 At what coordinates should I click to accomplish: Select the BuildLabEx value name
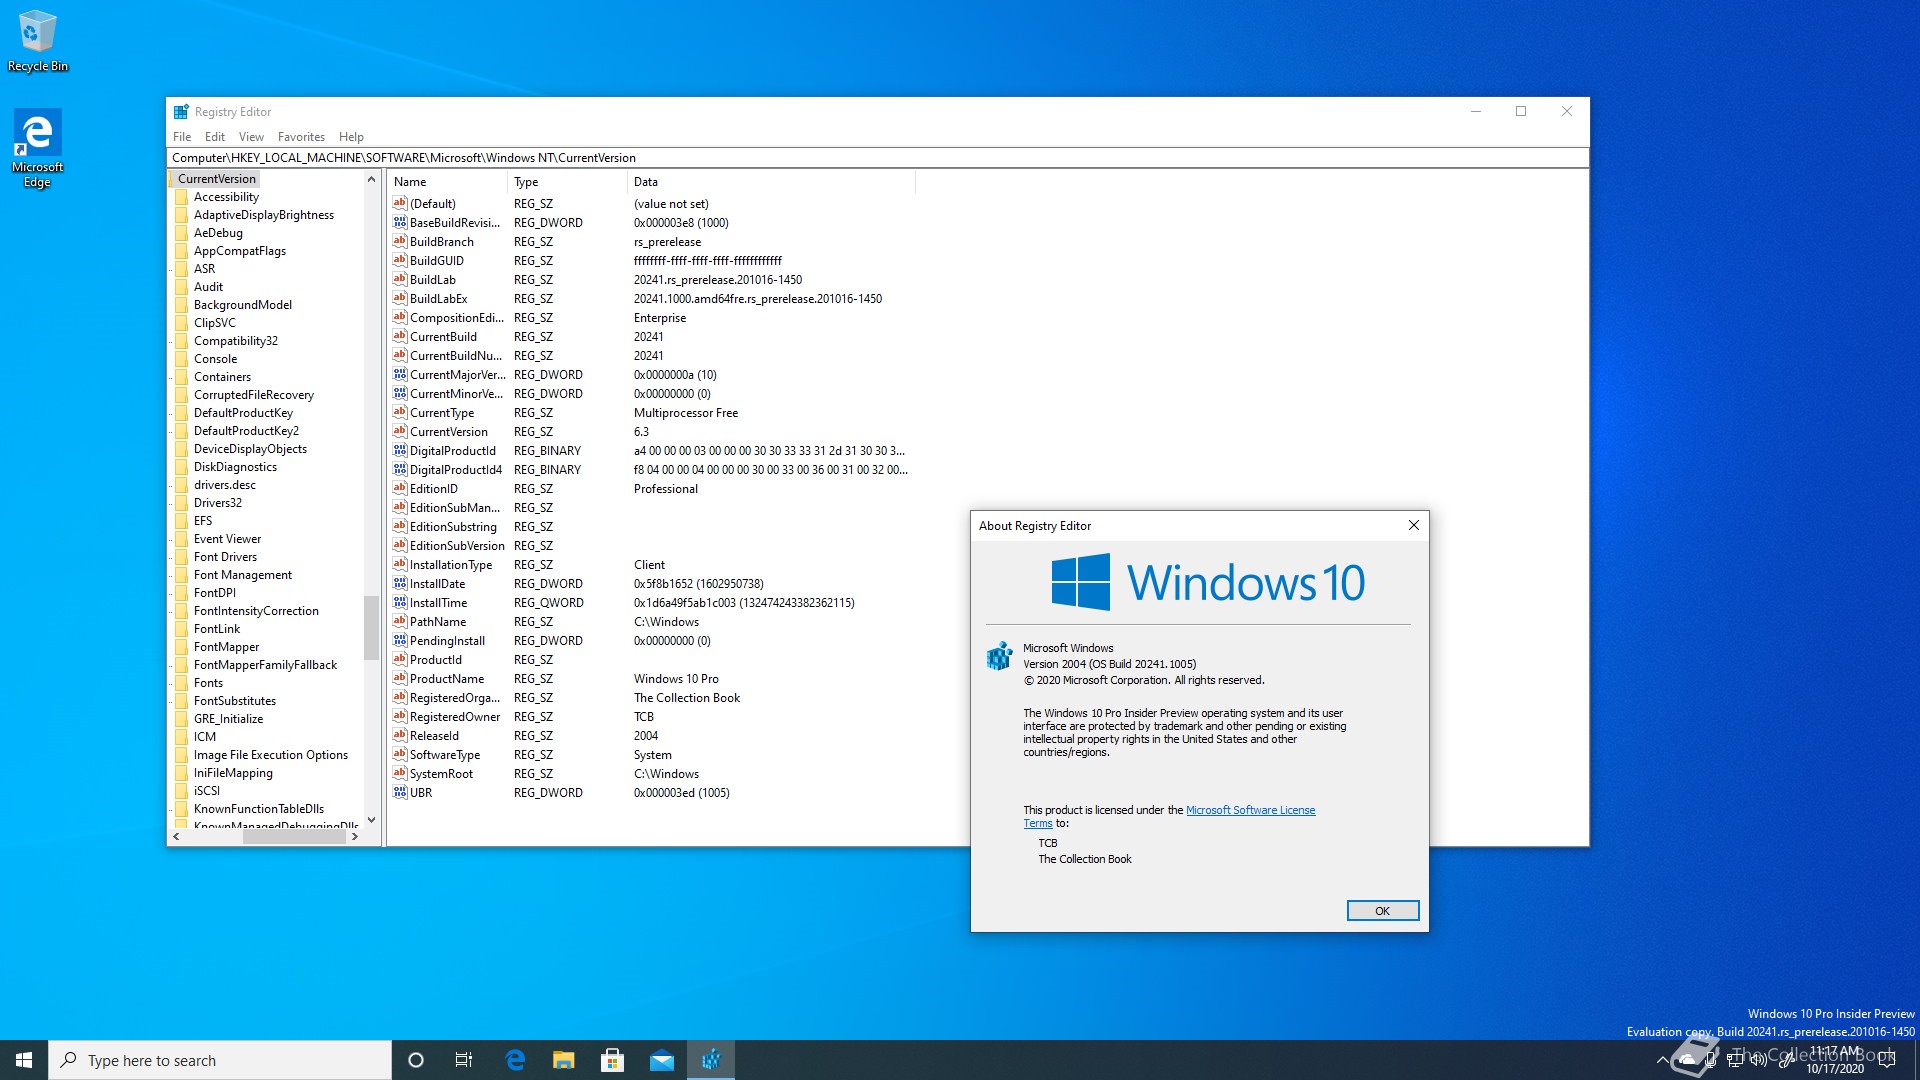438,298
